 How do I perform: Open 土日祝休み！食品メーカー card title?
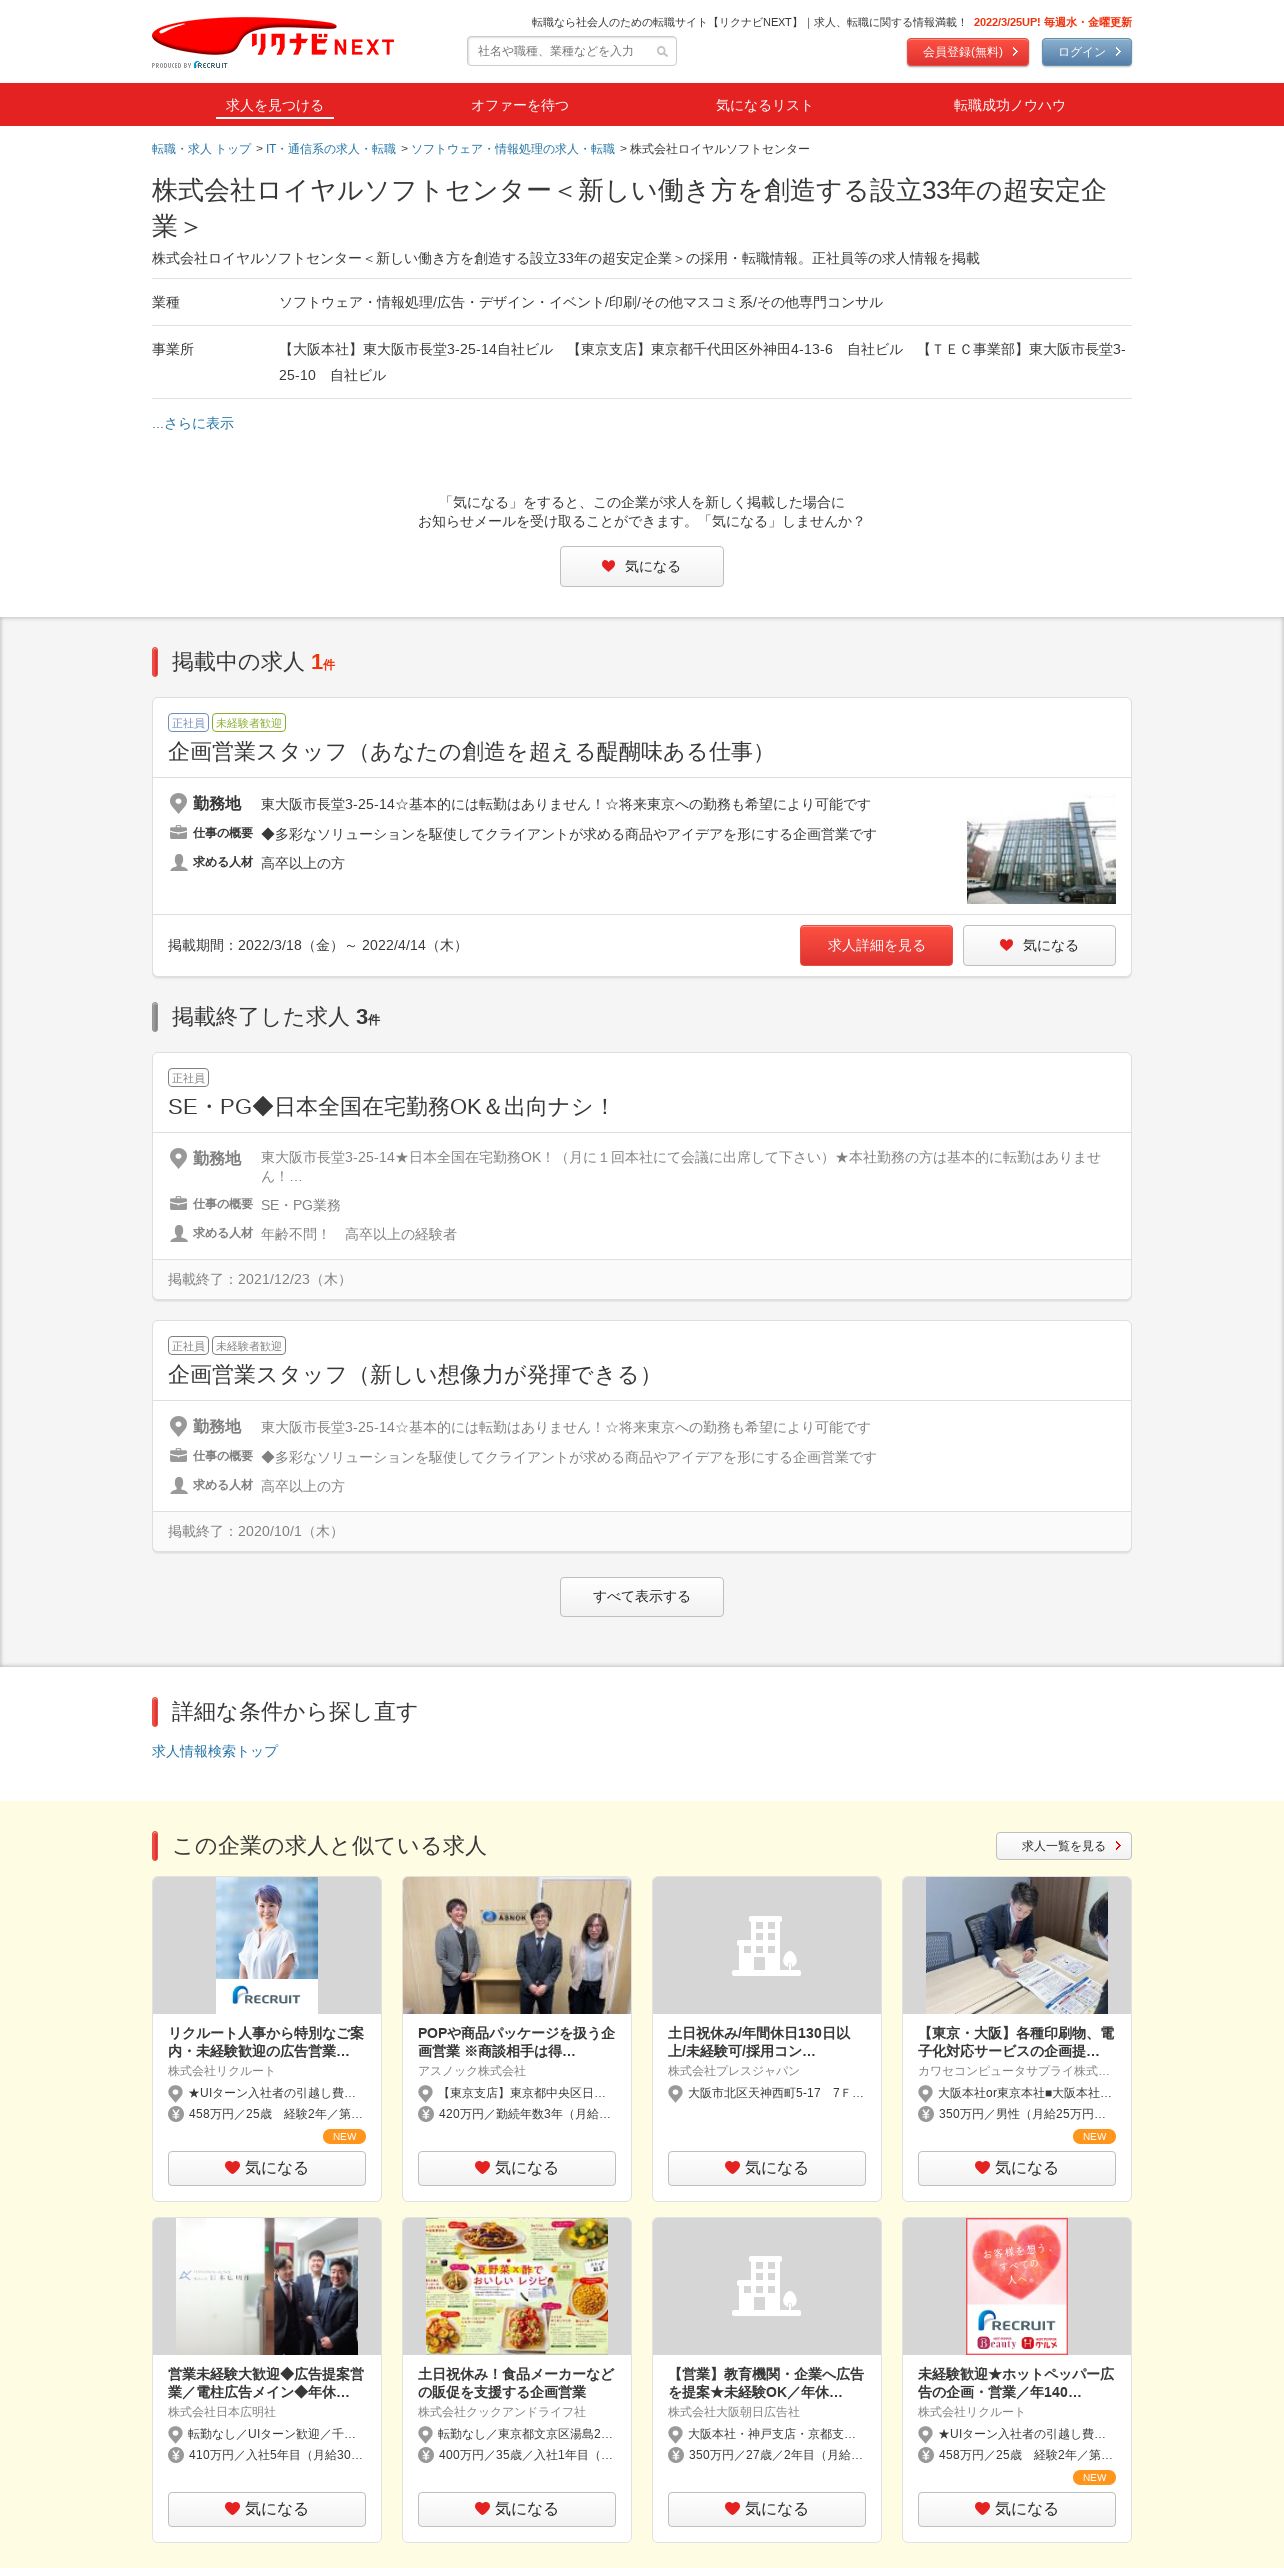pos(516,2383)
